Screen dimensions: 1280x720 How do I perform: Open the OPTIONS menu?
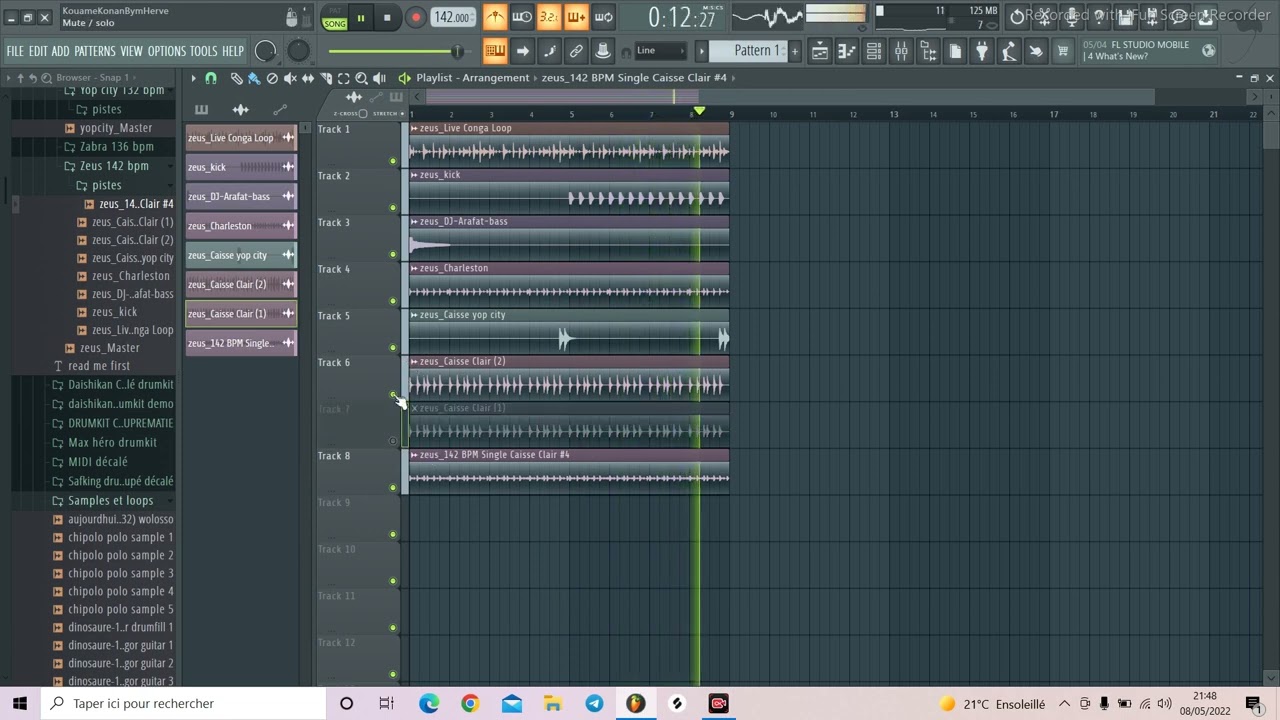[166, 51]
